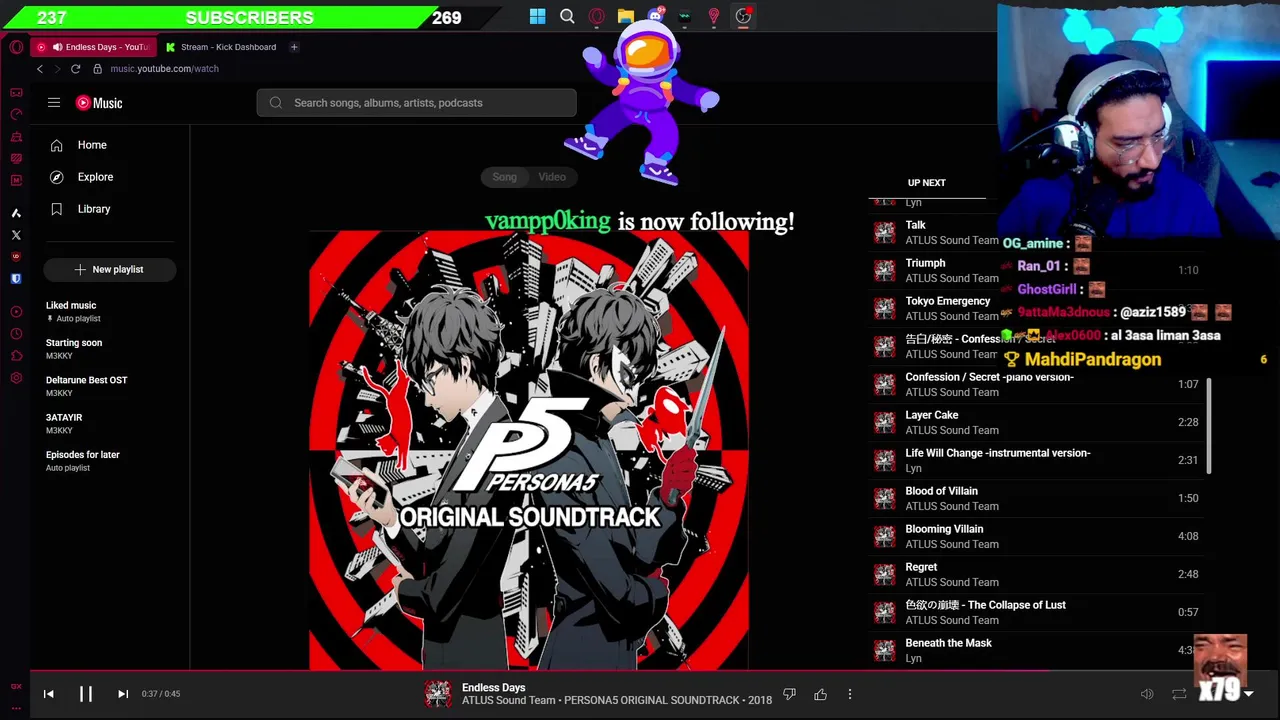Play The Collapse of Lust track
Screen dimensions: 1280x720
tap(1036, 612)
